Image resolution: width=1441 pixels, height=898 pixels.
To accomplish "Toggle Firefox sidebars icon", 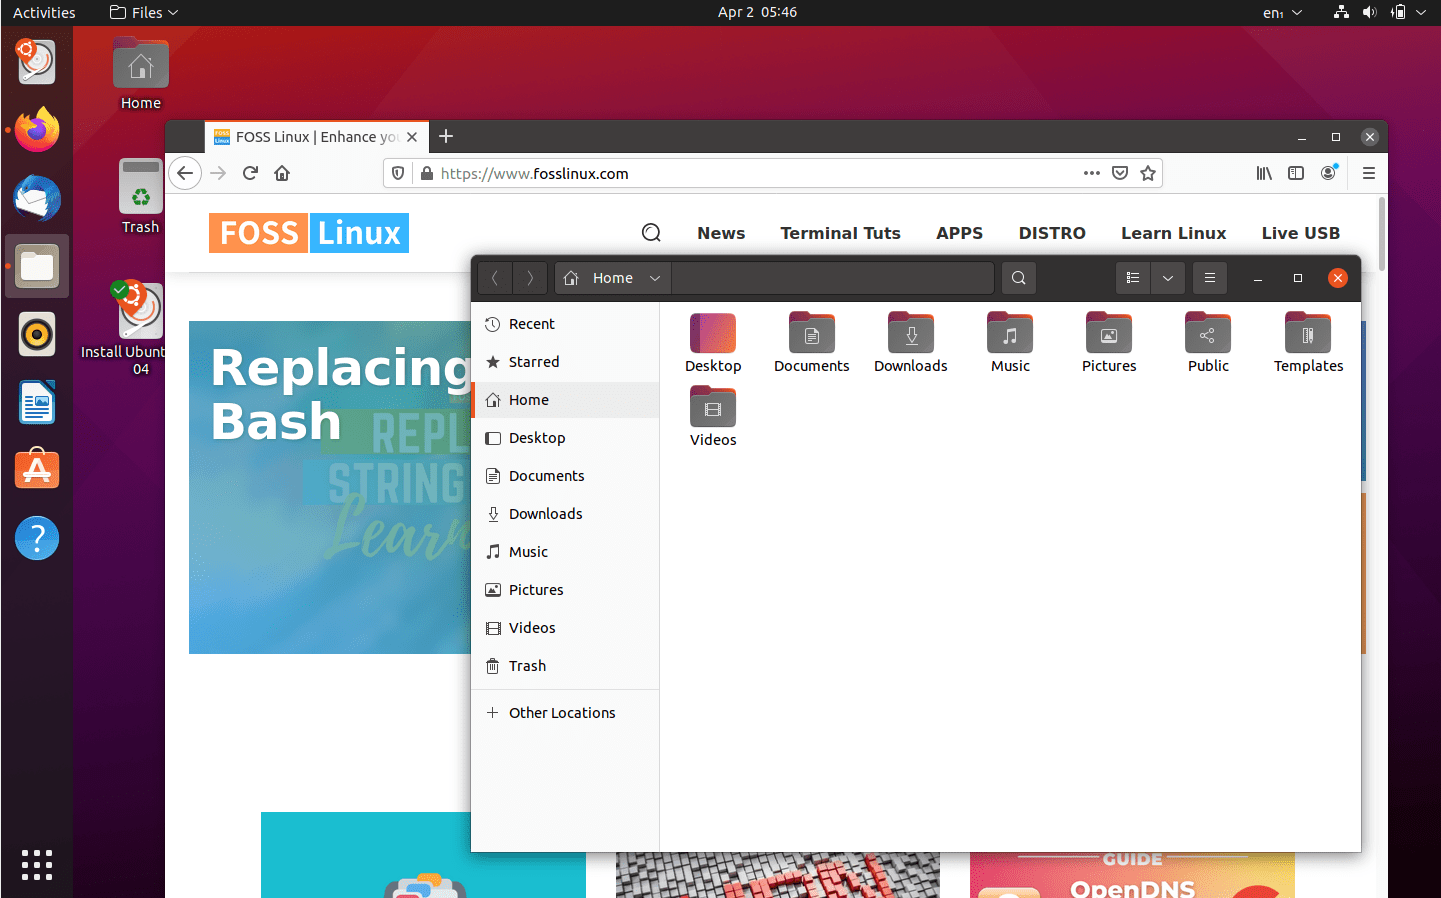I will [x=1296, y=173].
